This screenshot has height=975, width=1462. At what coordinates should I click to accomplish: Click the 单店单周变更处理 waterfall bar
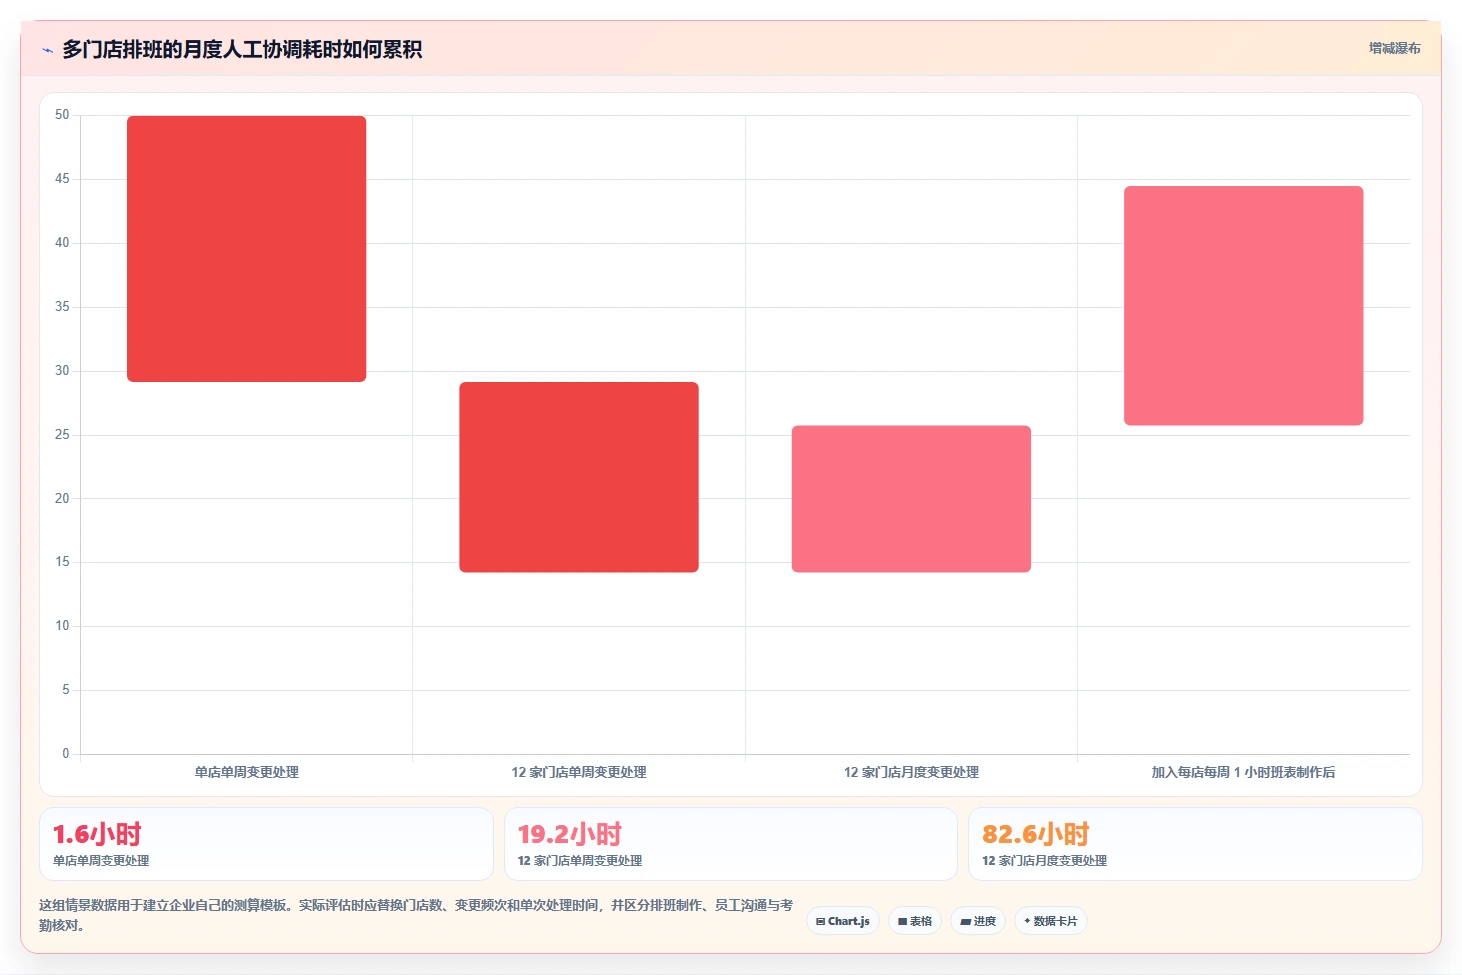pyautogui.click(x=246, y=249)
